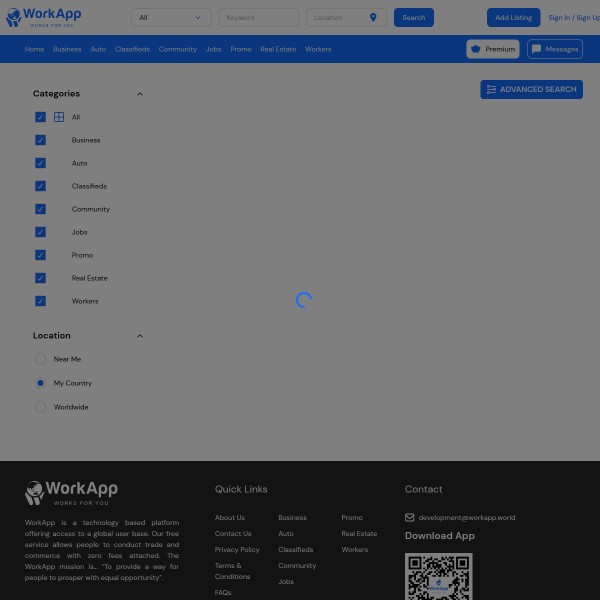Click the grid icon beside All category
The width and height of the screenshot is (600, 600).
pyautogui.click(x=59, y=117)
